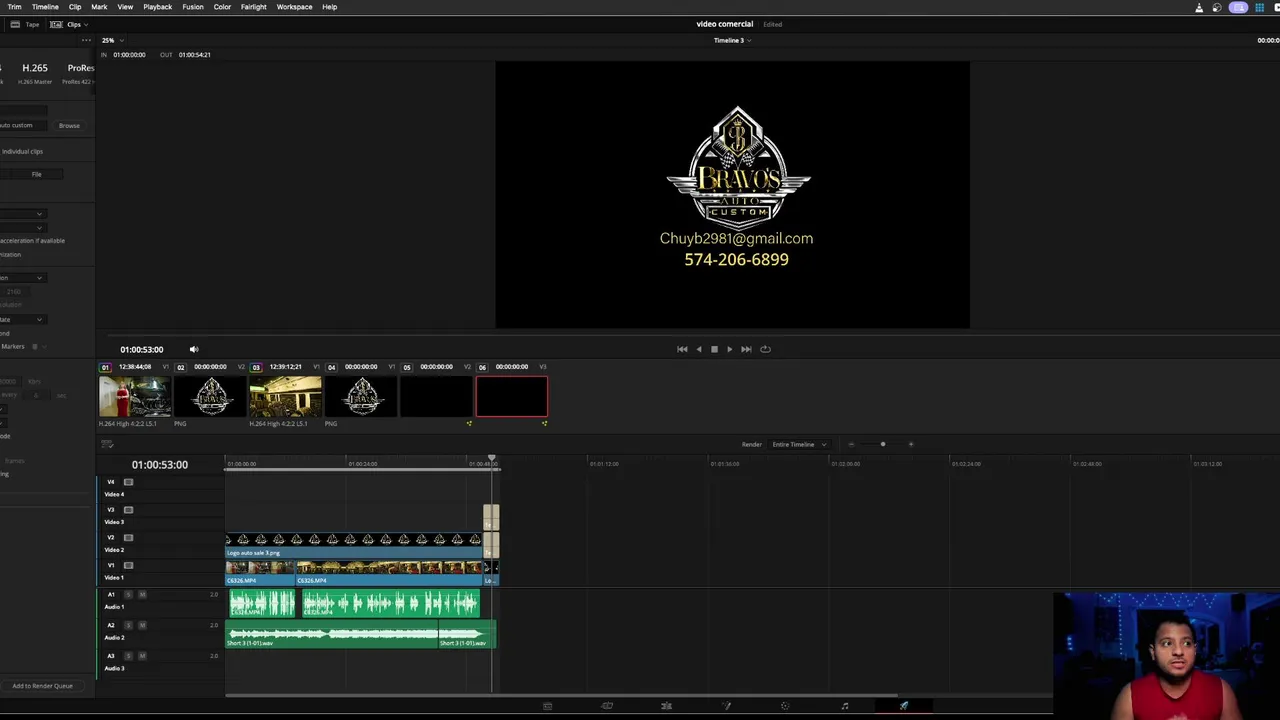Image resolution: width=1280 pixels, height=720 pixels.
Task: Open the Edit page icon
Action: [666, 706]
